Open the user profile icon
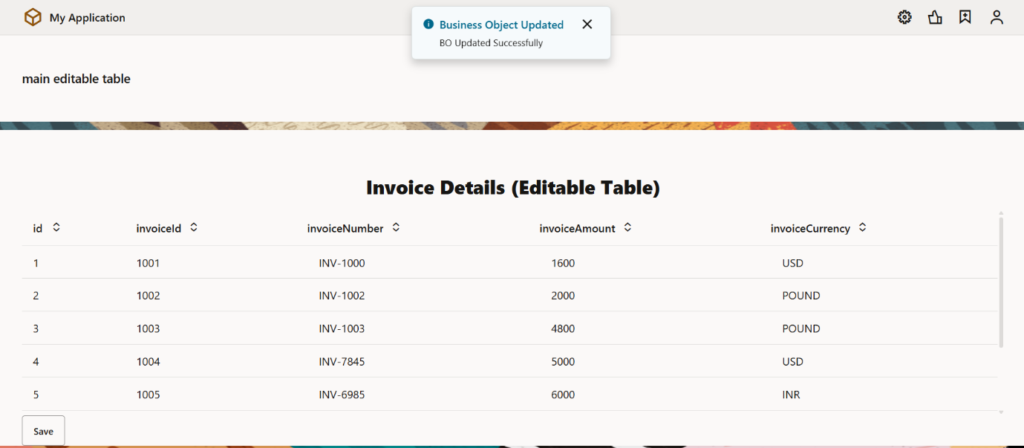The width and height of the screenshot is (1024, 448). point(996,17)
